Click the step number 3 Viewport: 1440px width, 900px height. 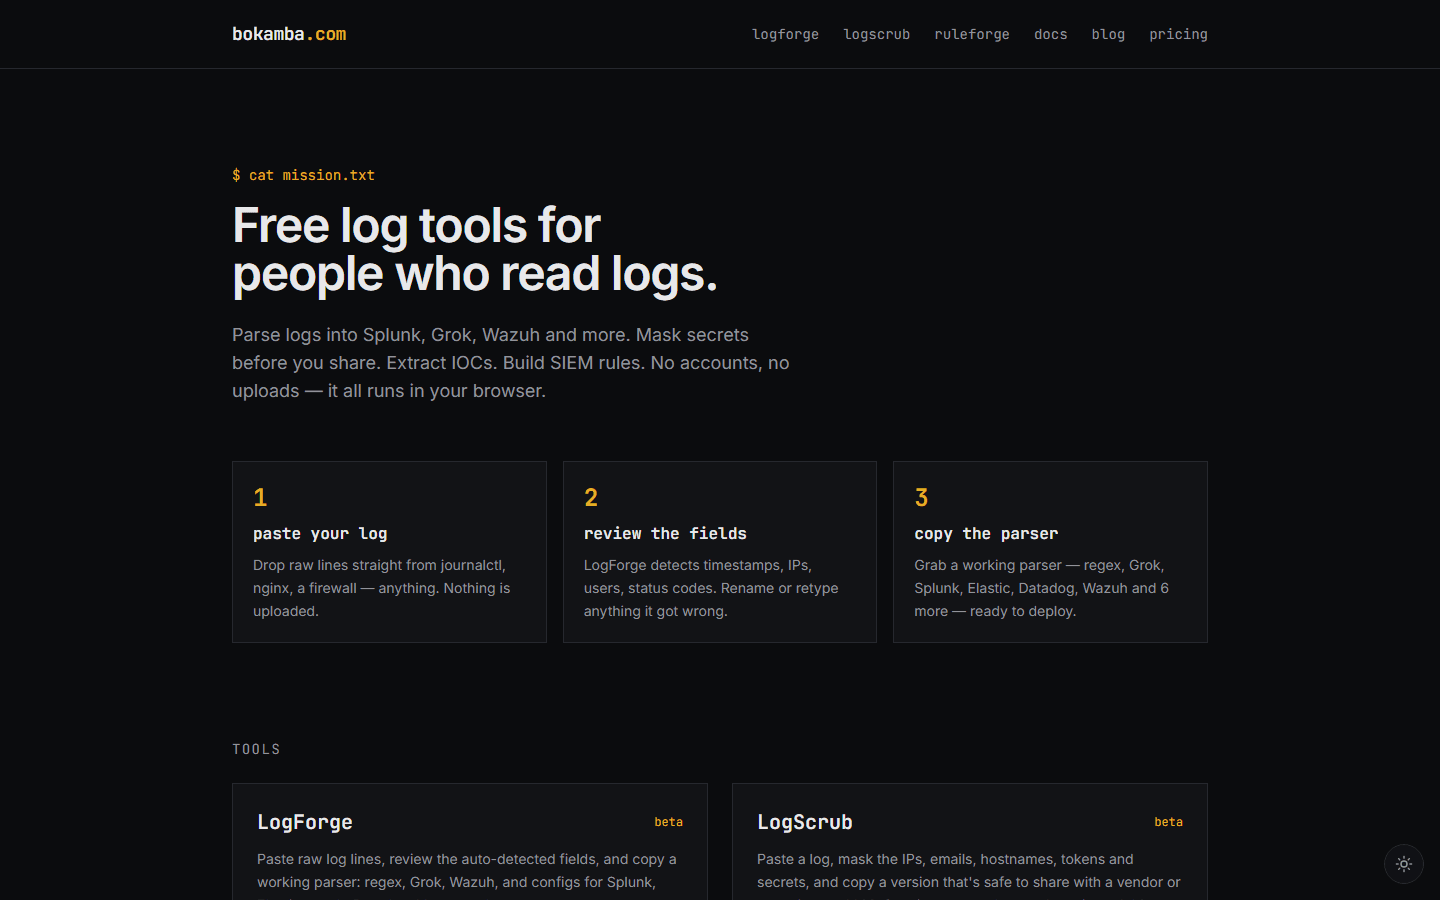pyautogui.click(x=921, y=497)
